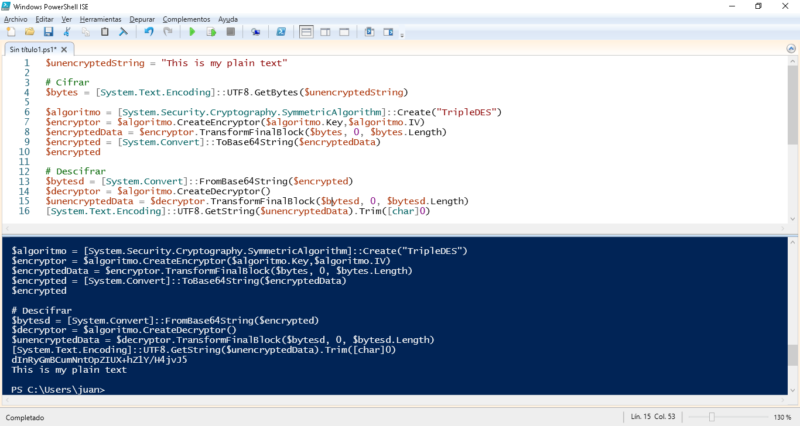Click the $encrypted variable on line 10

click(x=73, y=152)
